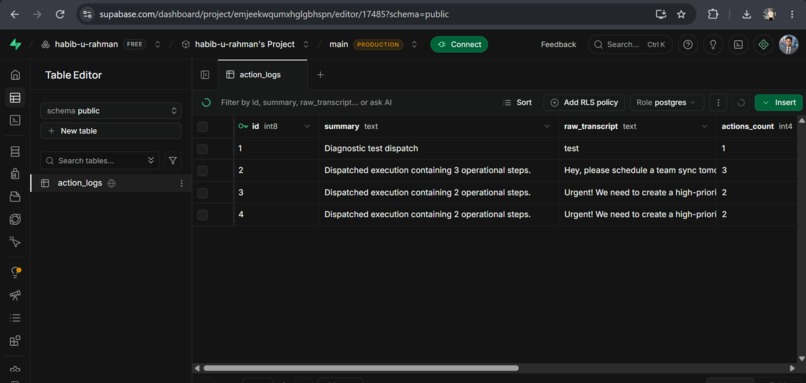Image resolution: width=806 pixels, height=383 pixels.
Task: Expand the branch switcher beside main PRODUCTION
Action: (x=414, y=45)
